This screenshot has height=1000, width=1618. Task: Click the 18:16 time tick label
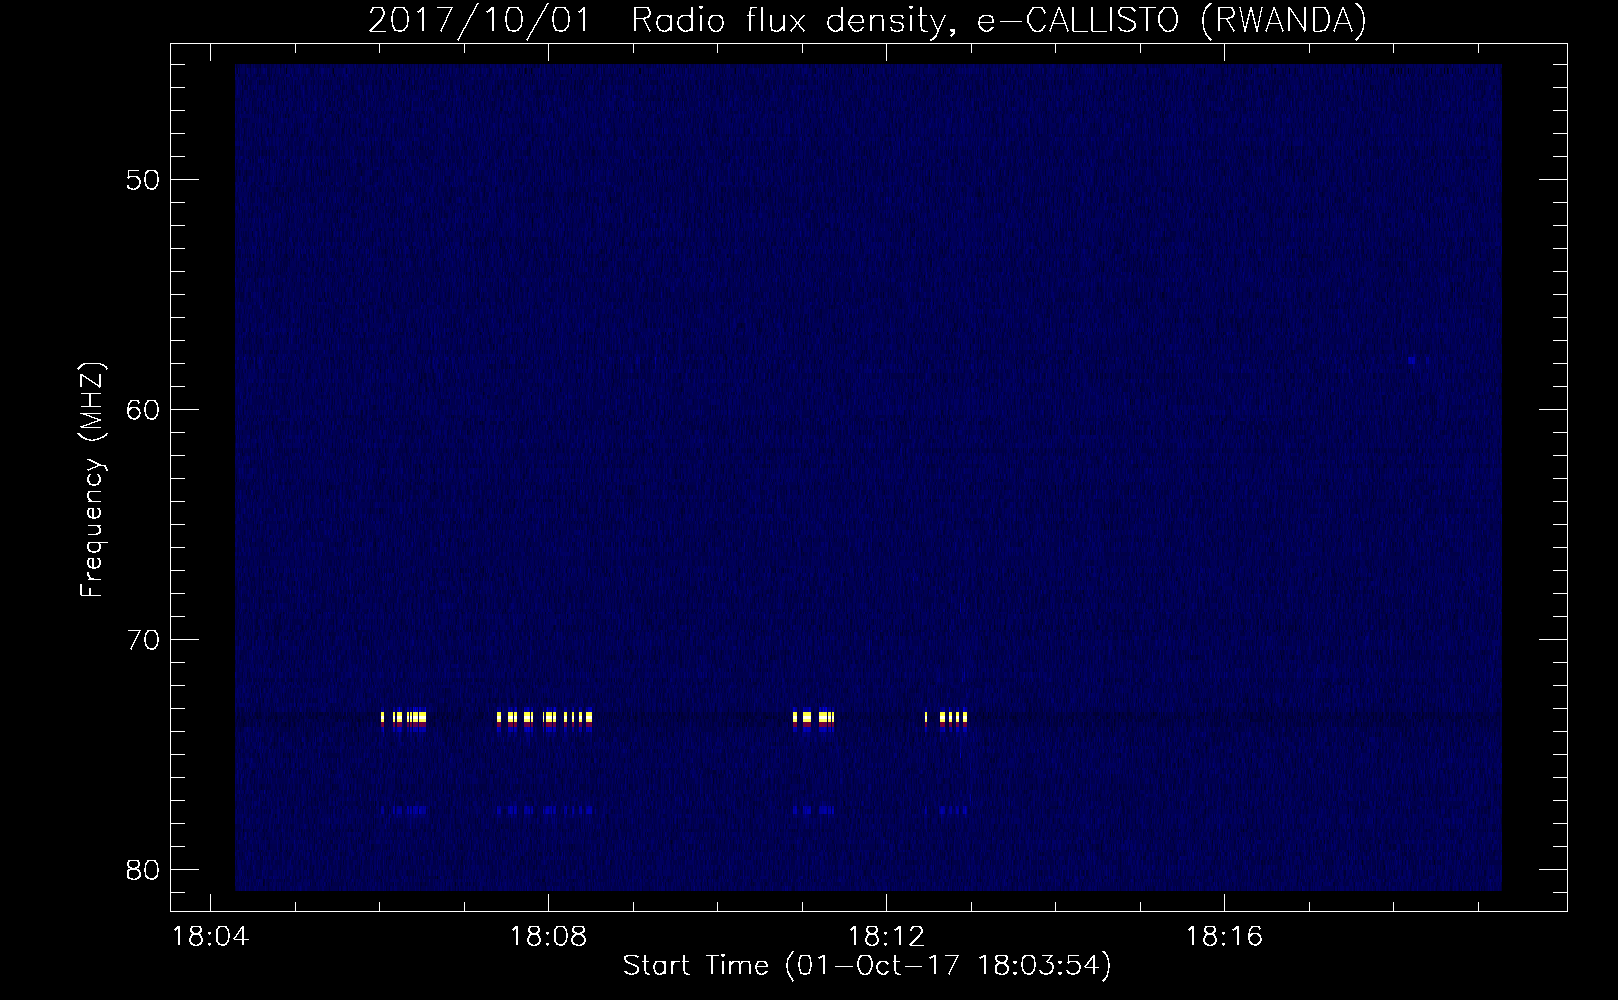point(1224,938)
